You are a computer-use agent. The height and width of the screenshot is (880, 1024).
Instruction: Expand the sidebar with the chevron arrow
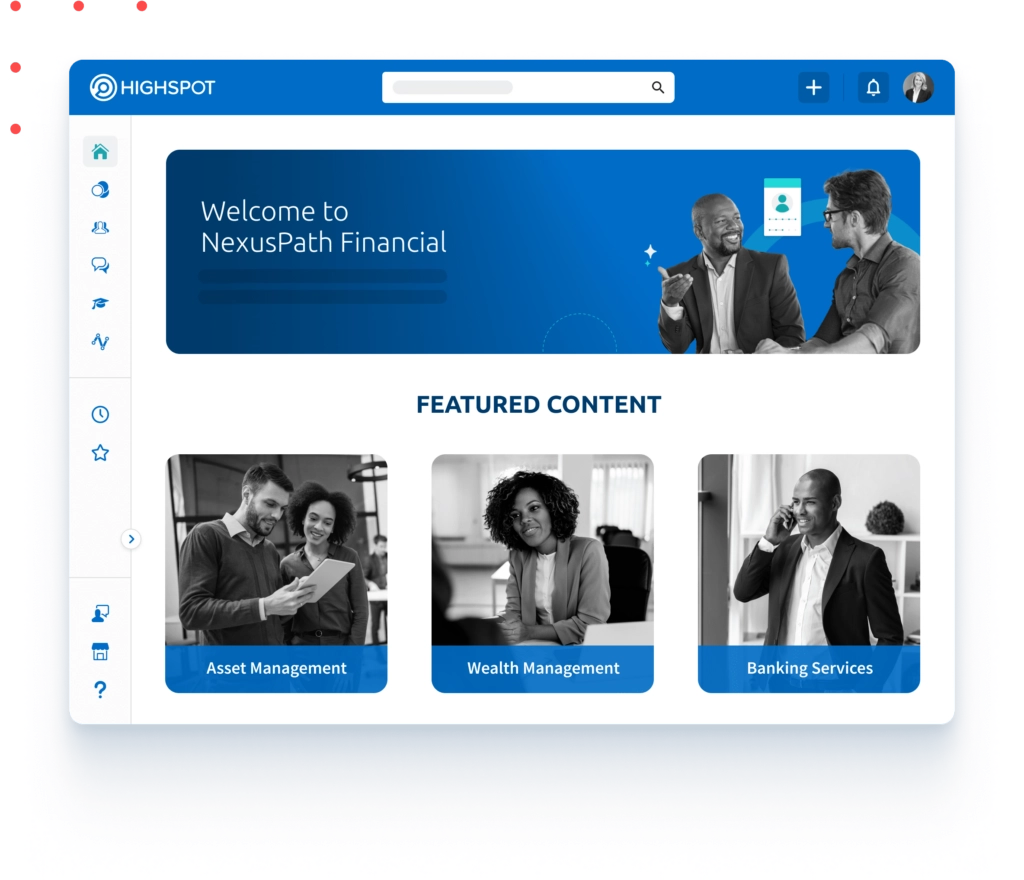131,539
